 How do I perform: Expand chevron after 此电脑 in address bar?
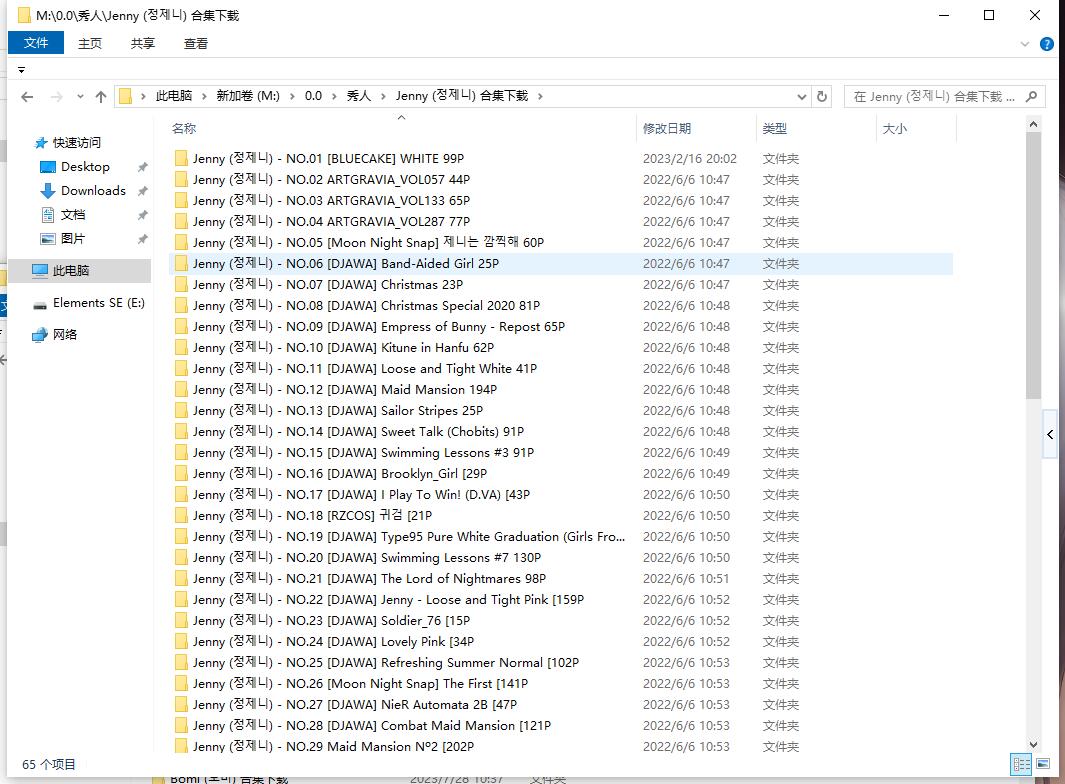(204, 96)
